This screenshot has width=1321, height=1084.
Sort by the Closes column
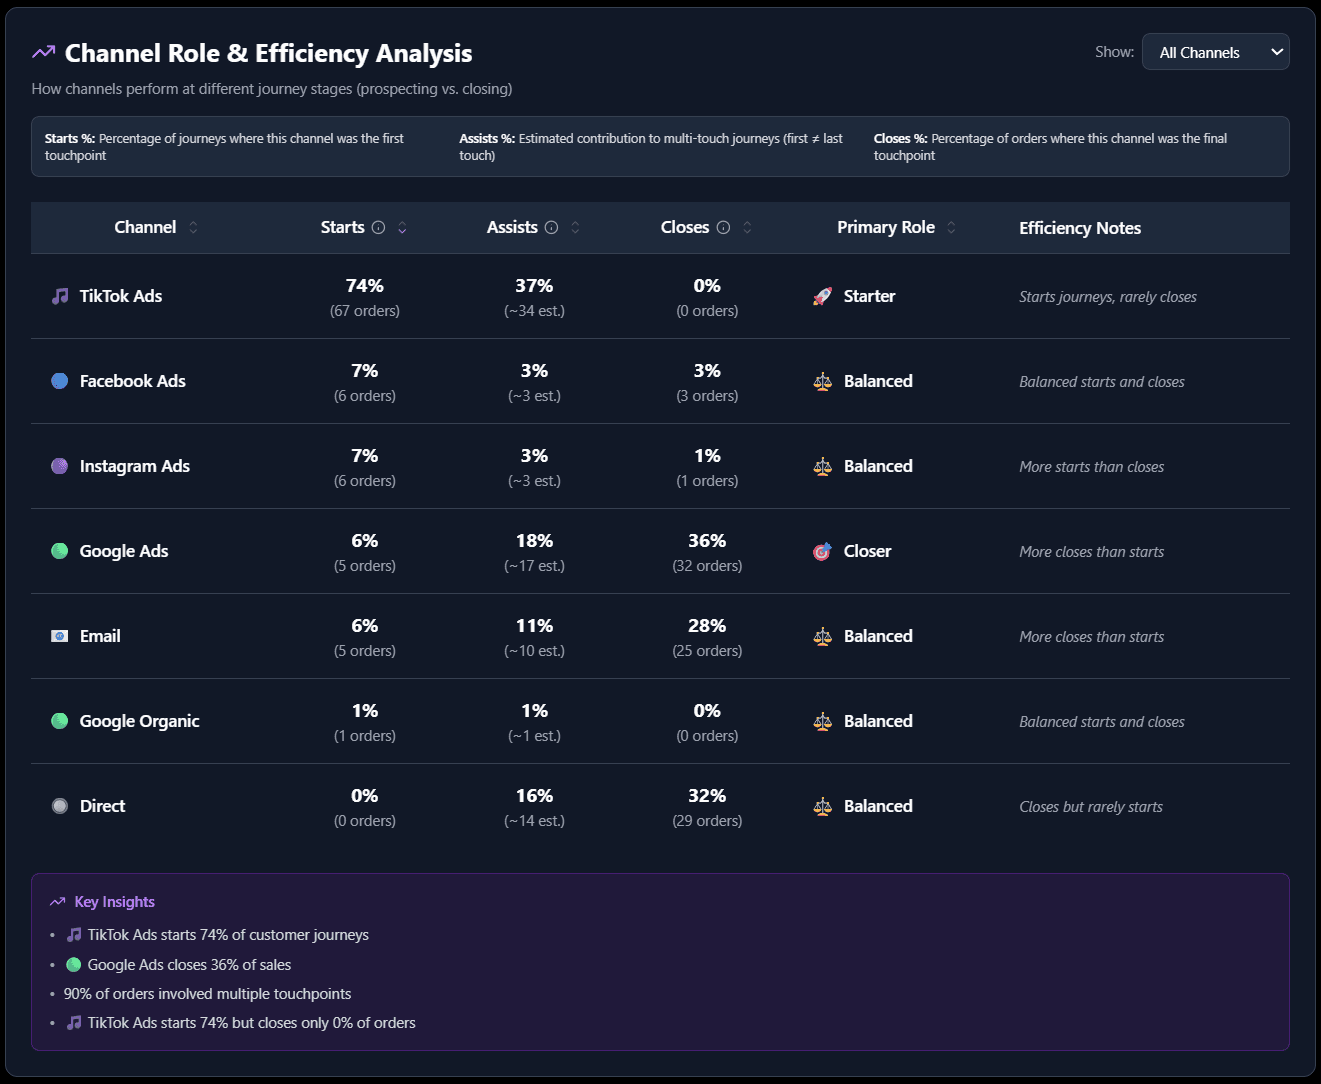(x=746, y=227)
